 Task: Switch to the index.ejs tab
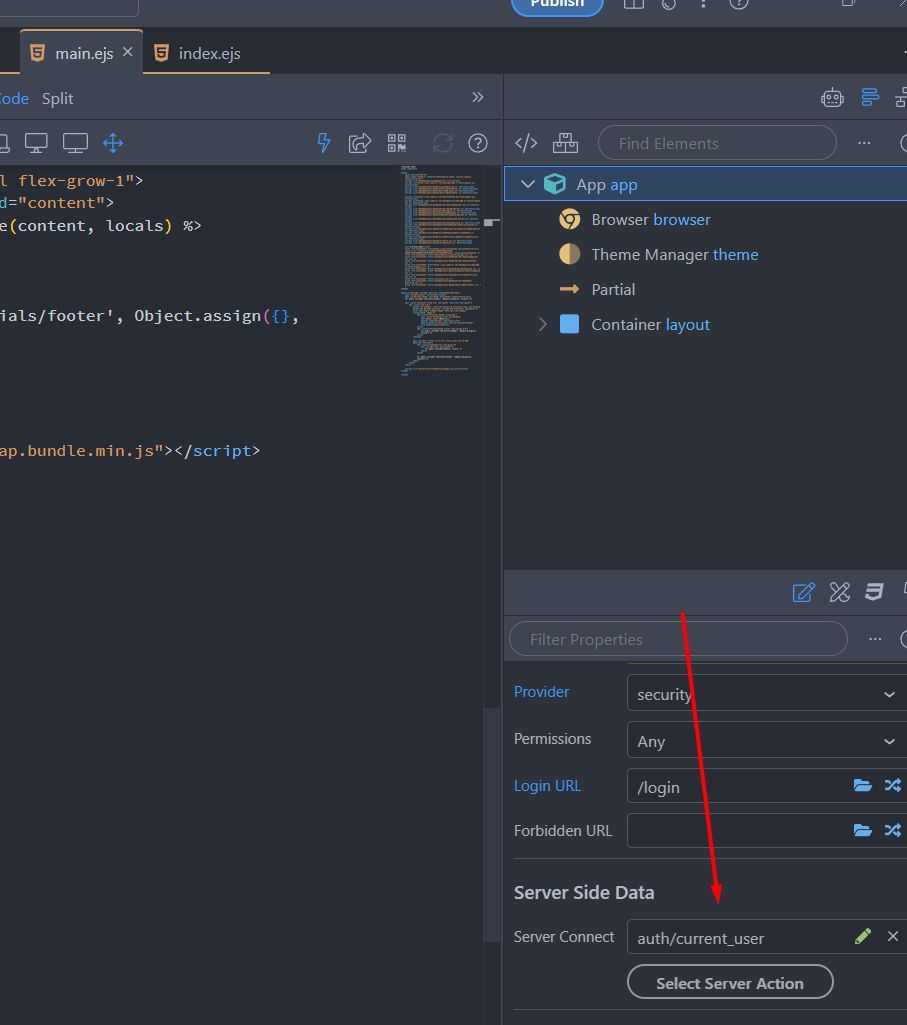(x=208, y=54)
